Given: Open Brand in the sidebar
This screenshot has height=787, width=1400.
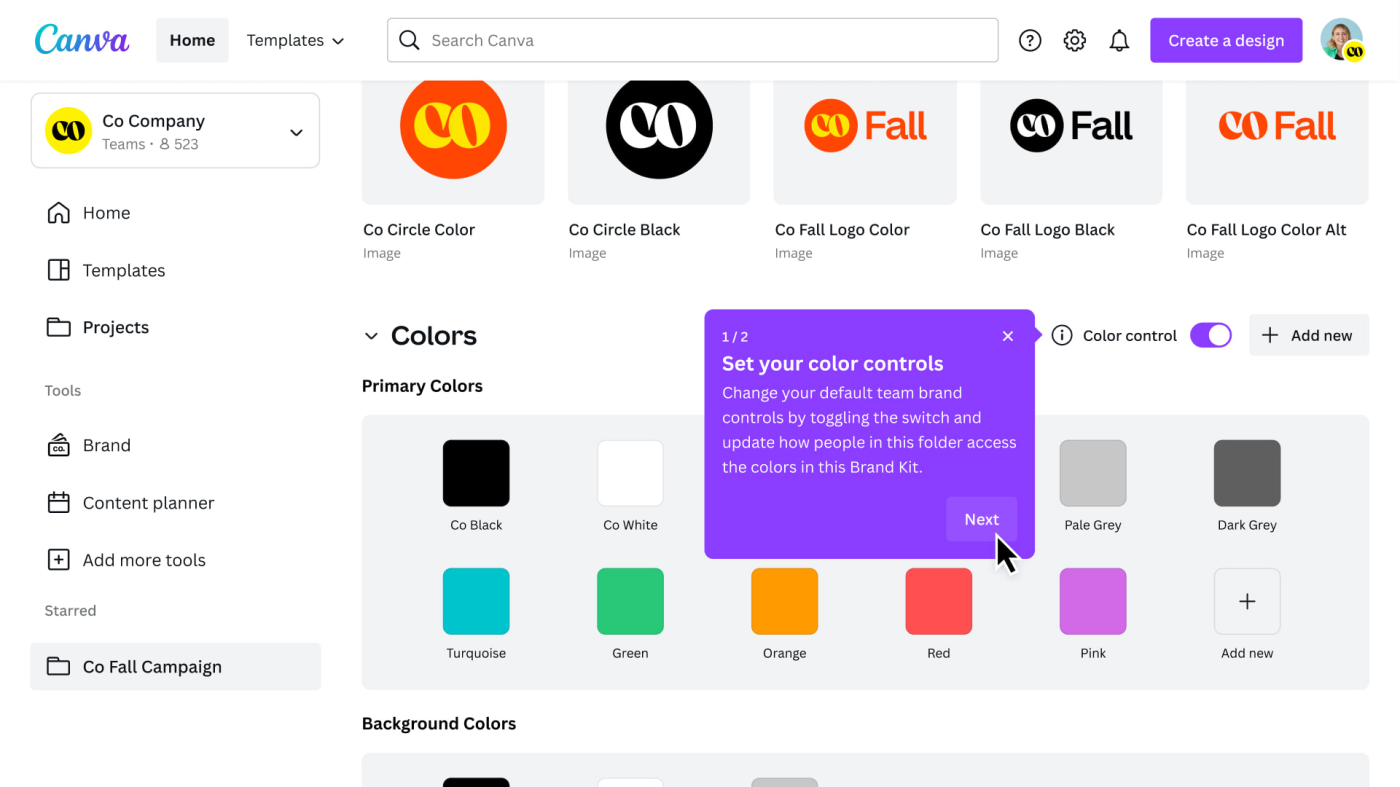Looking at the screenshot, I should point(106,446).
